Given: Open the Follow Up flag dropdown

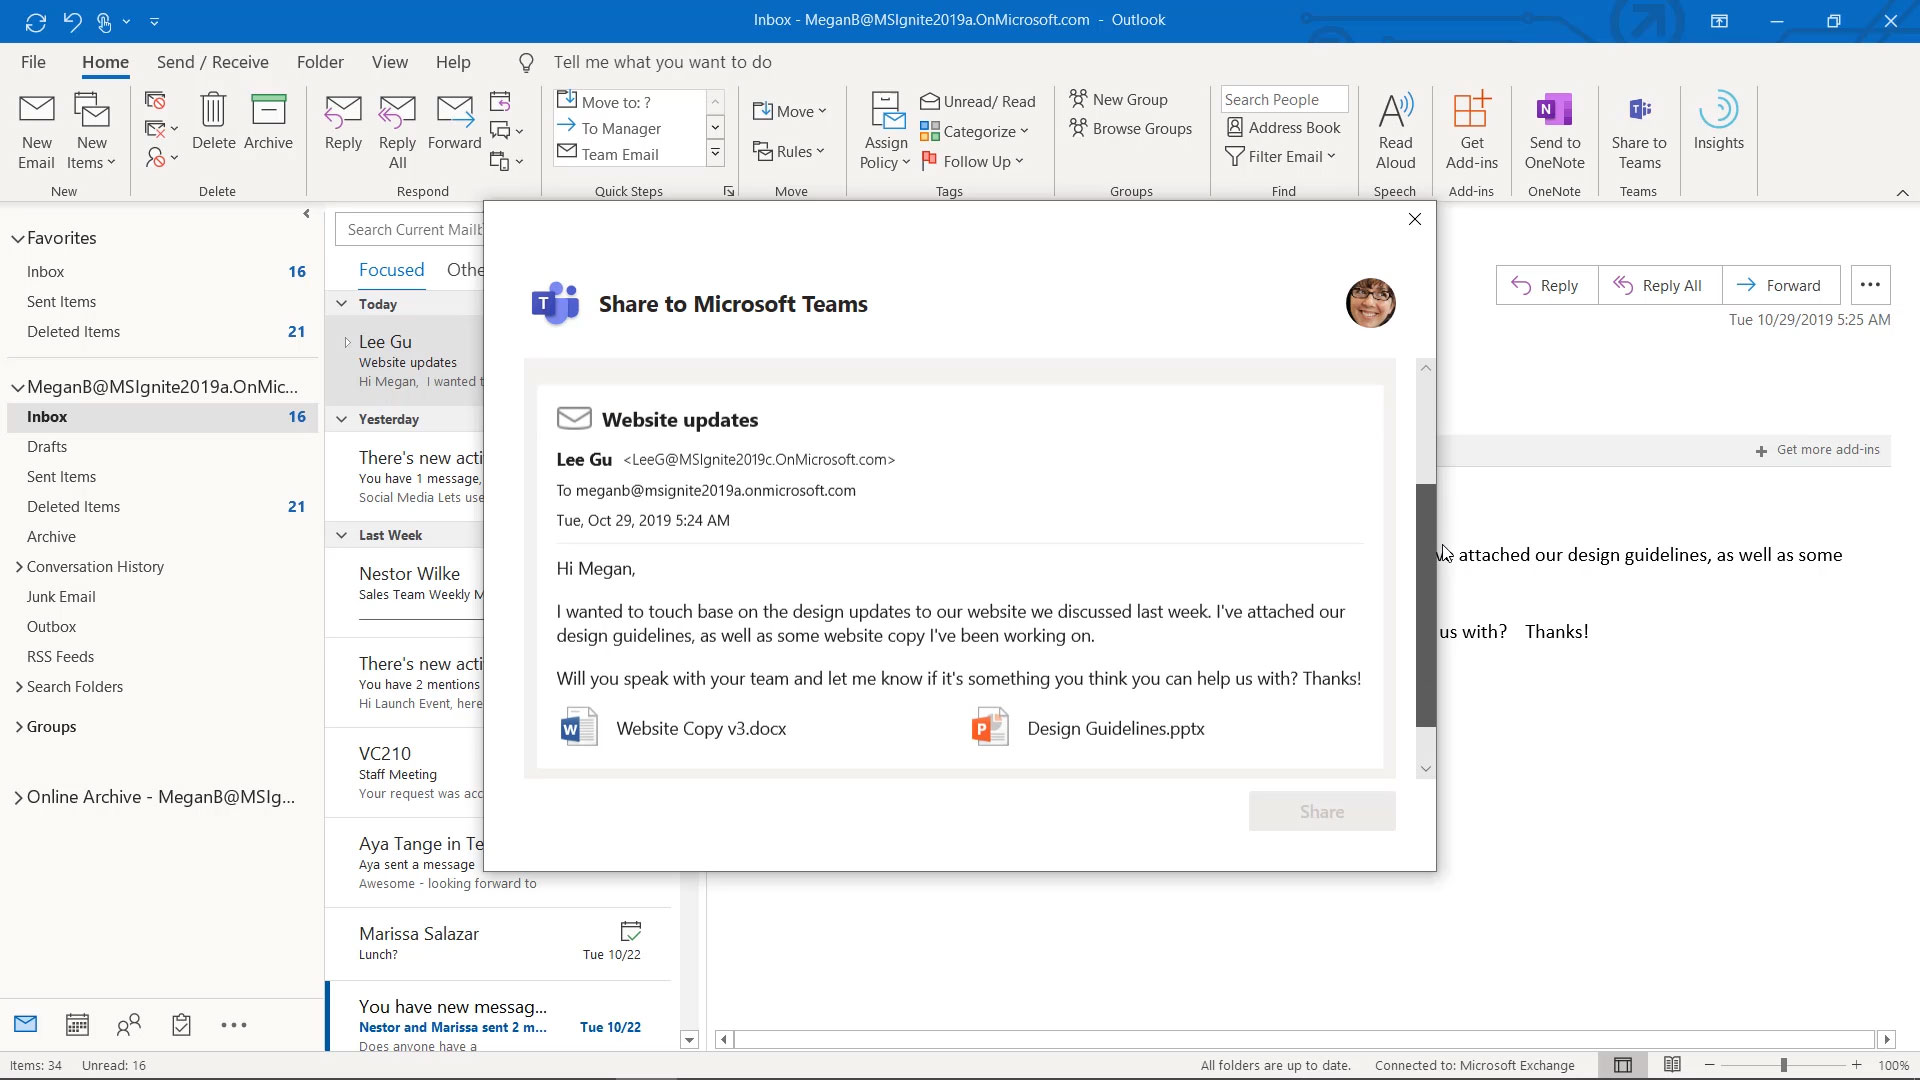Looking at the screenshot, I should click(972, 161).
